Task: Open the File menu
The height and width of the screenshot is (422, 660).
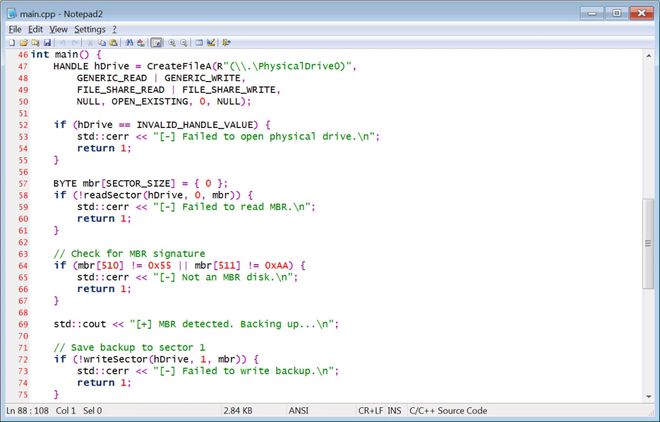Action: (x=14, y=29)
